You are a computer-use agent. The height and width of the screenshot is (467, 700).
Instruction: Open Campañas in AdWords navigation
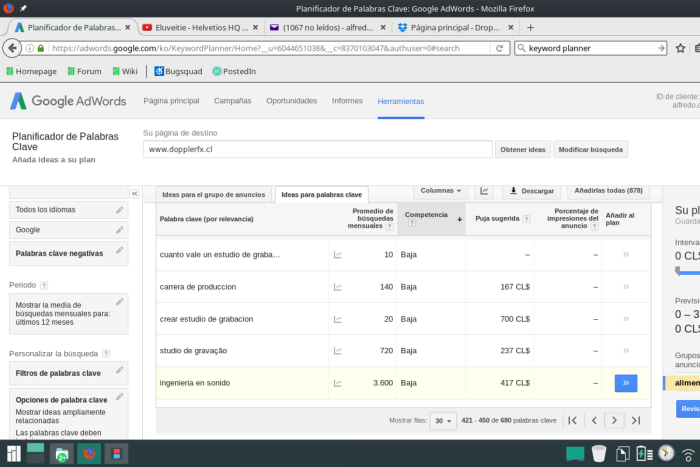click(233, 101)
